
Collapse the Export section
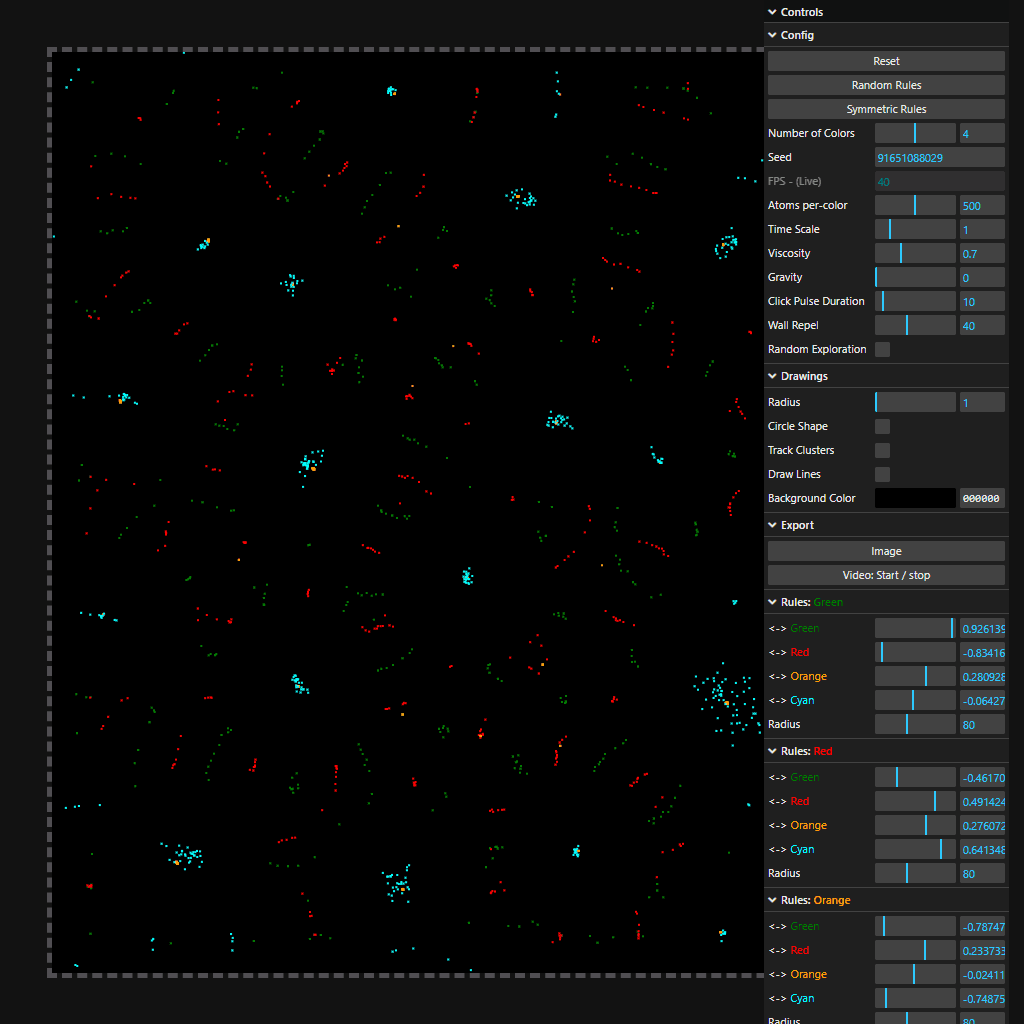tap(886, 525)
